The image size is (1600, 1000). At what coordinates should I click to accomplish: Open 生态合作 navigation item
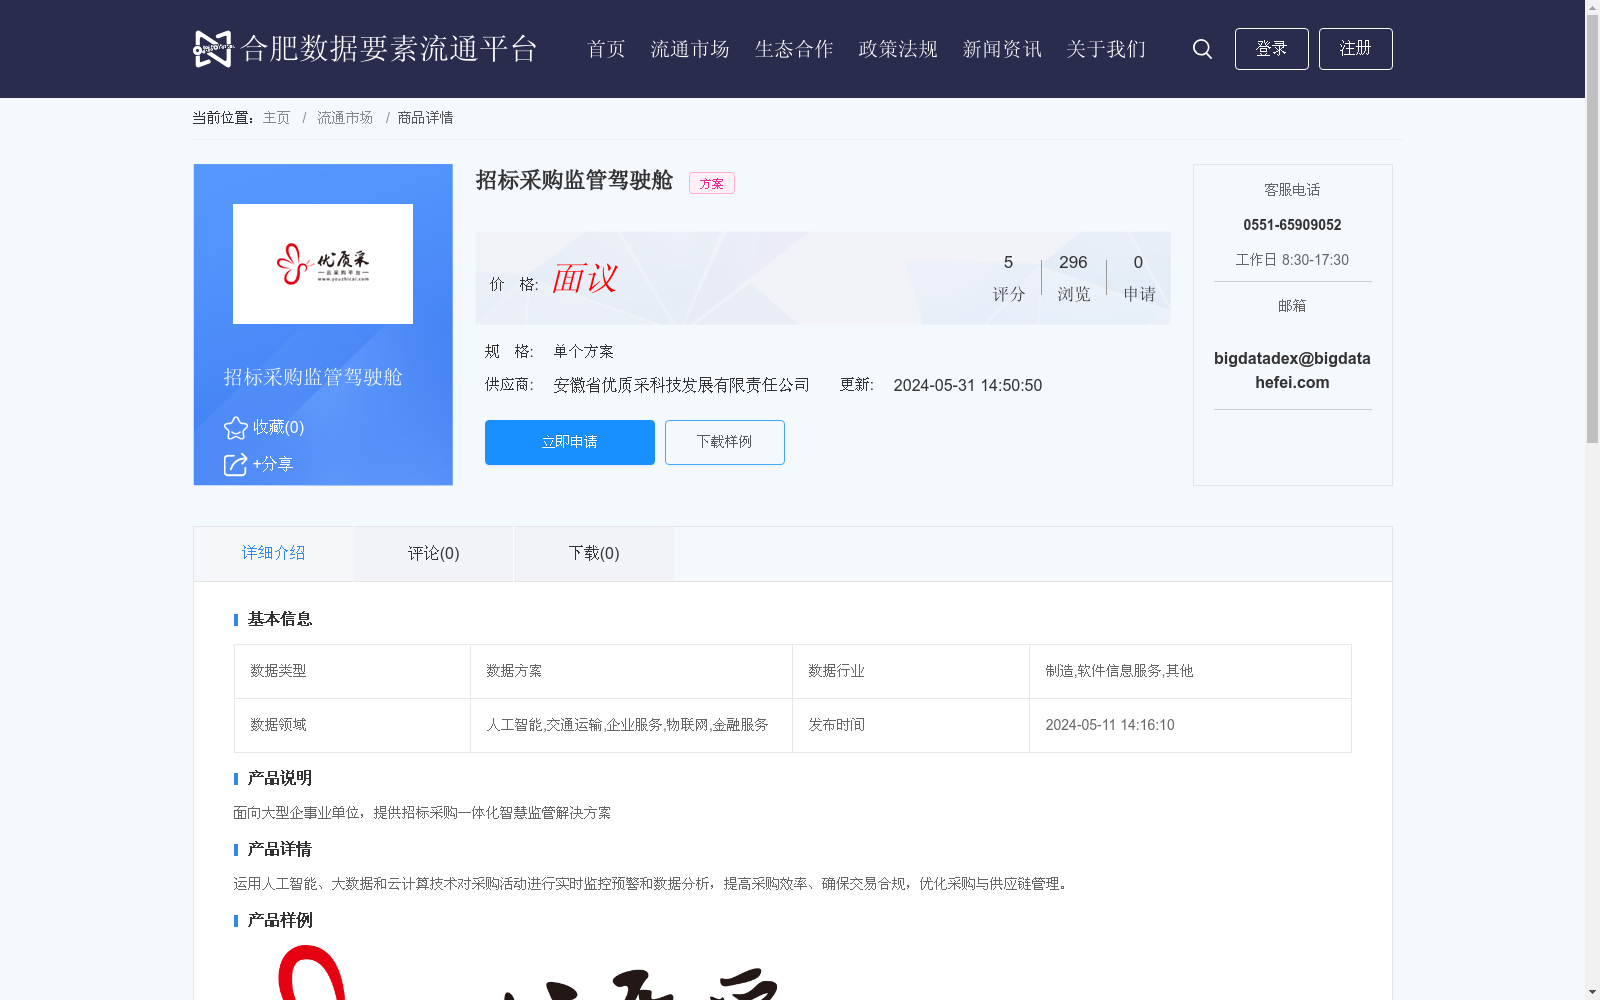794,49
